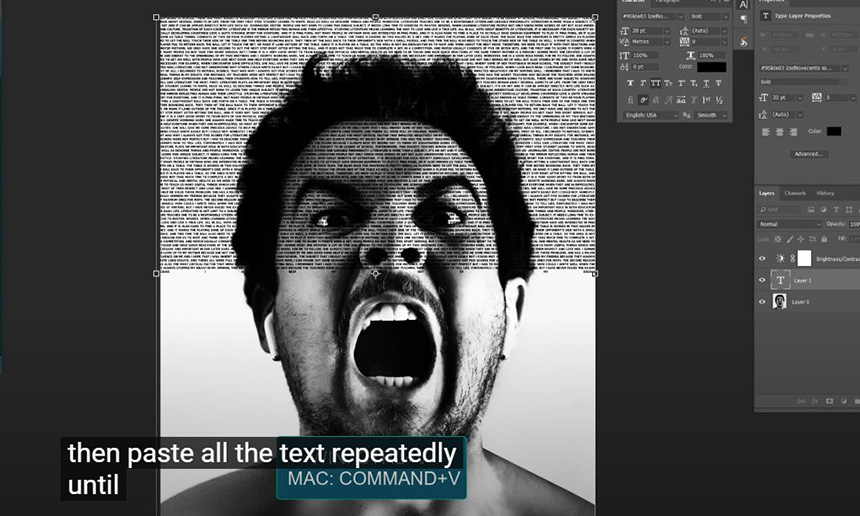Hide the Brightness/Contrast adjustment layer
The width and height of the screenshot is (860, 516).
[x=762, y=258]
